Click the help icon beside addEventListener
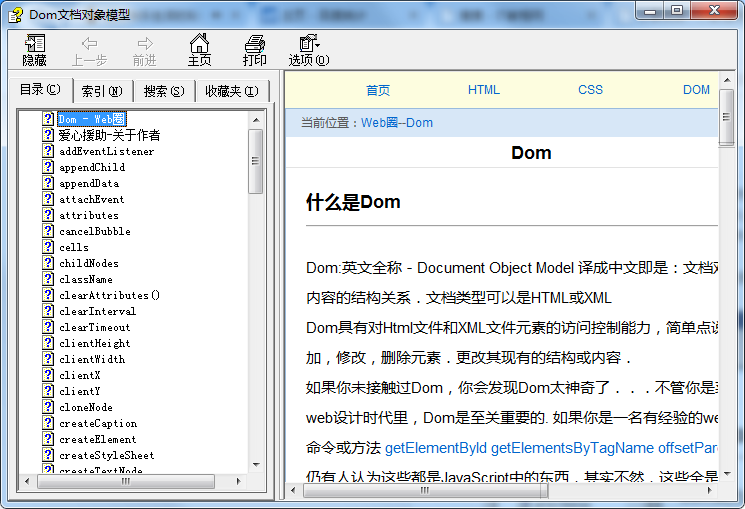The height and width of the screenshot is (509, 745). 48,151
